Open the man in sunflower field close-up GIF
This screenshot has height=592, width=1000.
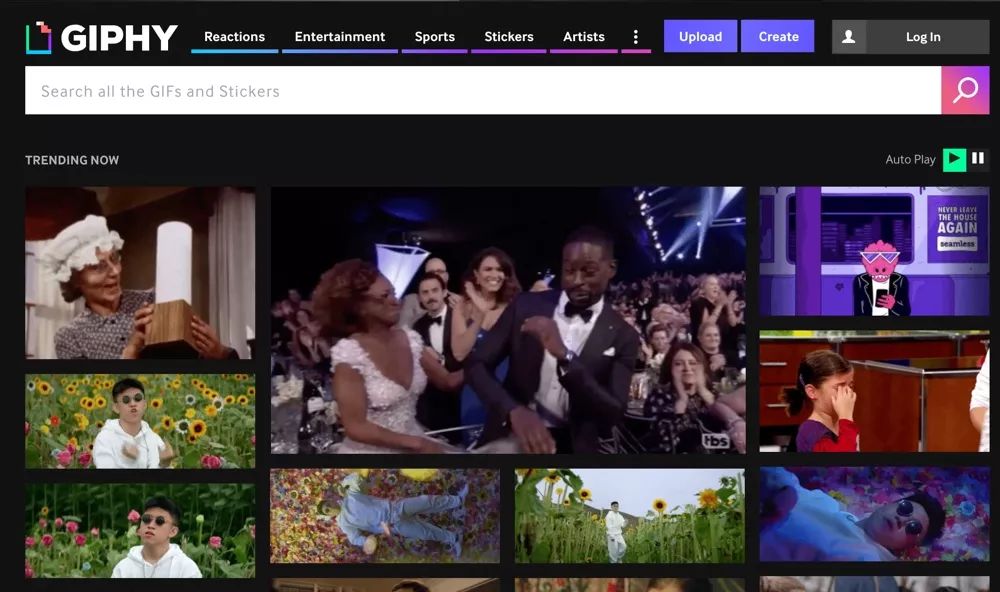[140, 421]
